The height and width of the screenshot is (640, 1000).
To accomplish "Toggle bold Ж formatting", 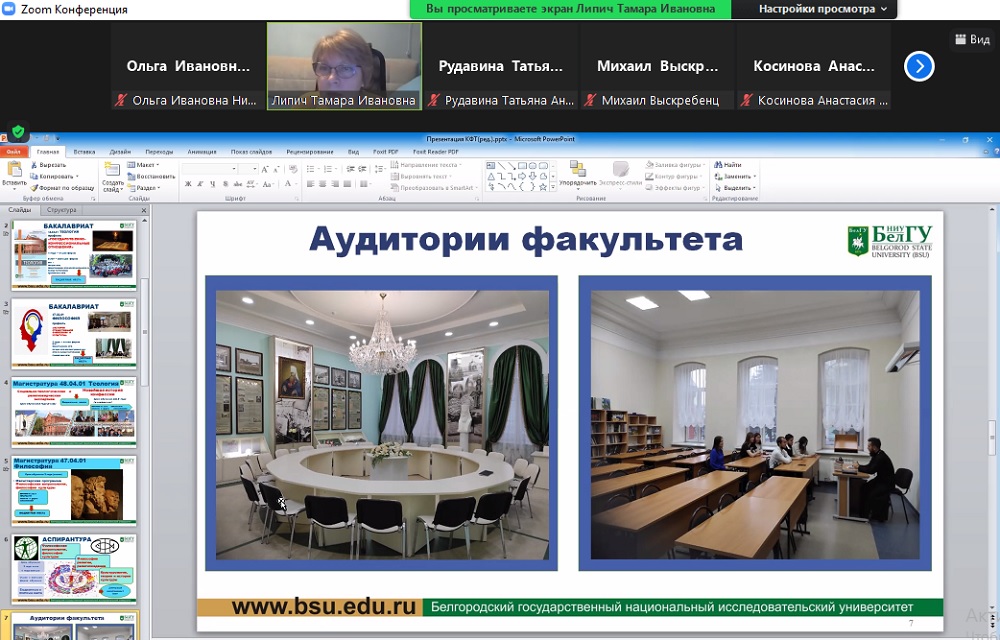I will click(x=186, y=184).
